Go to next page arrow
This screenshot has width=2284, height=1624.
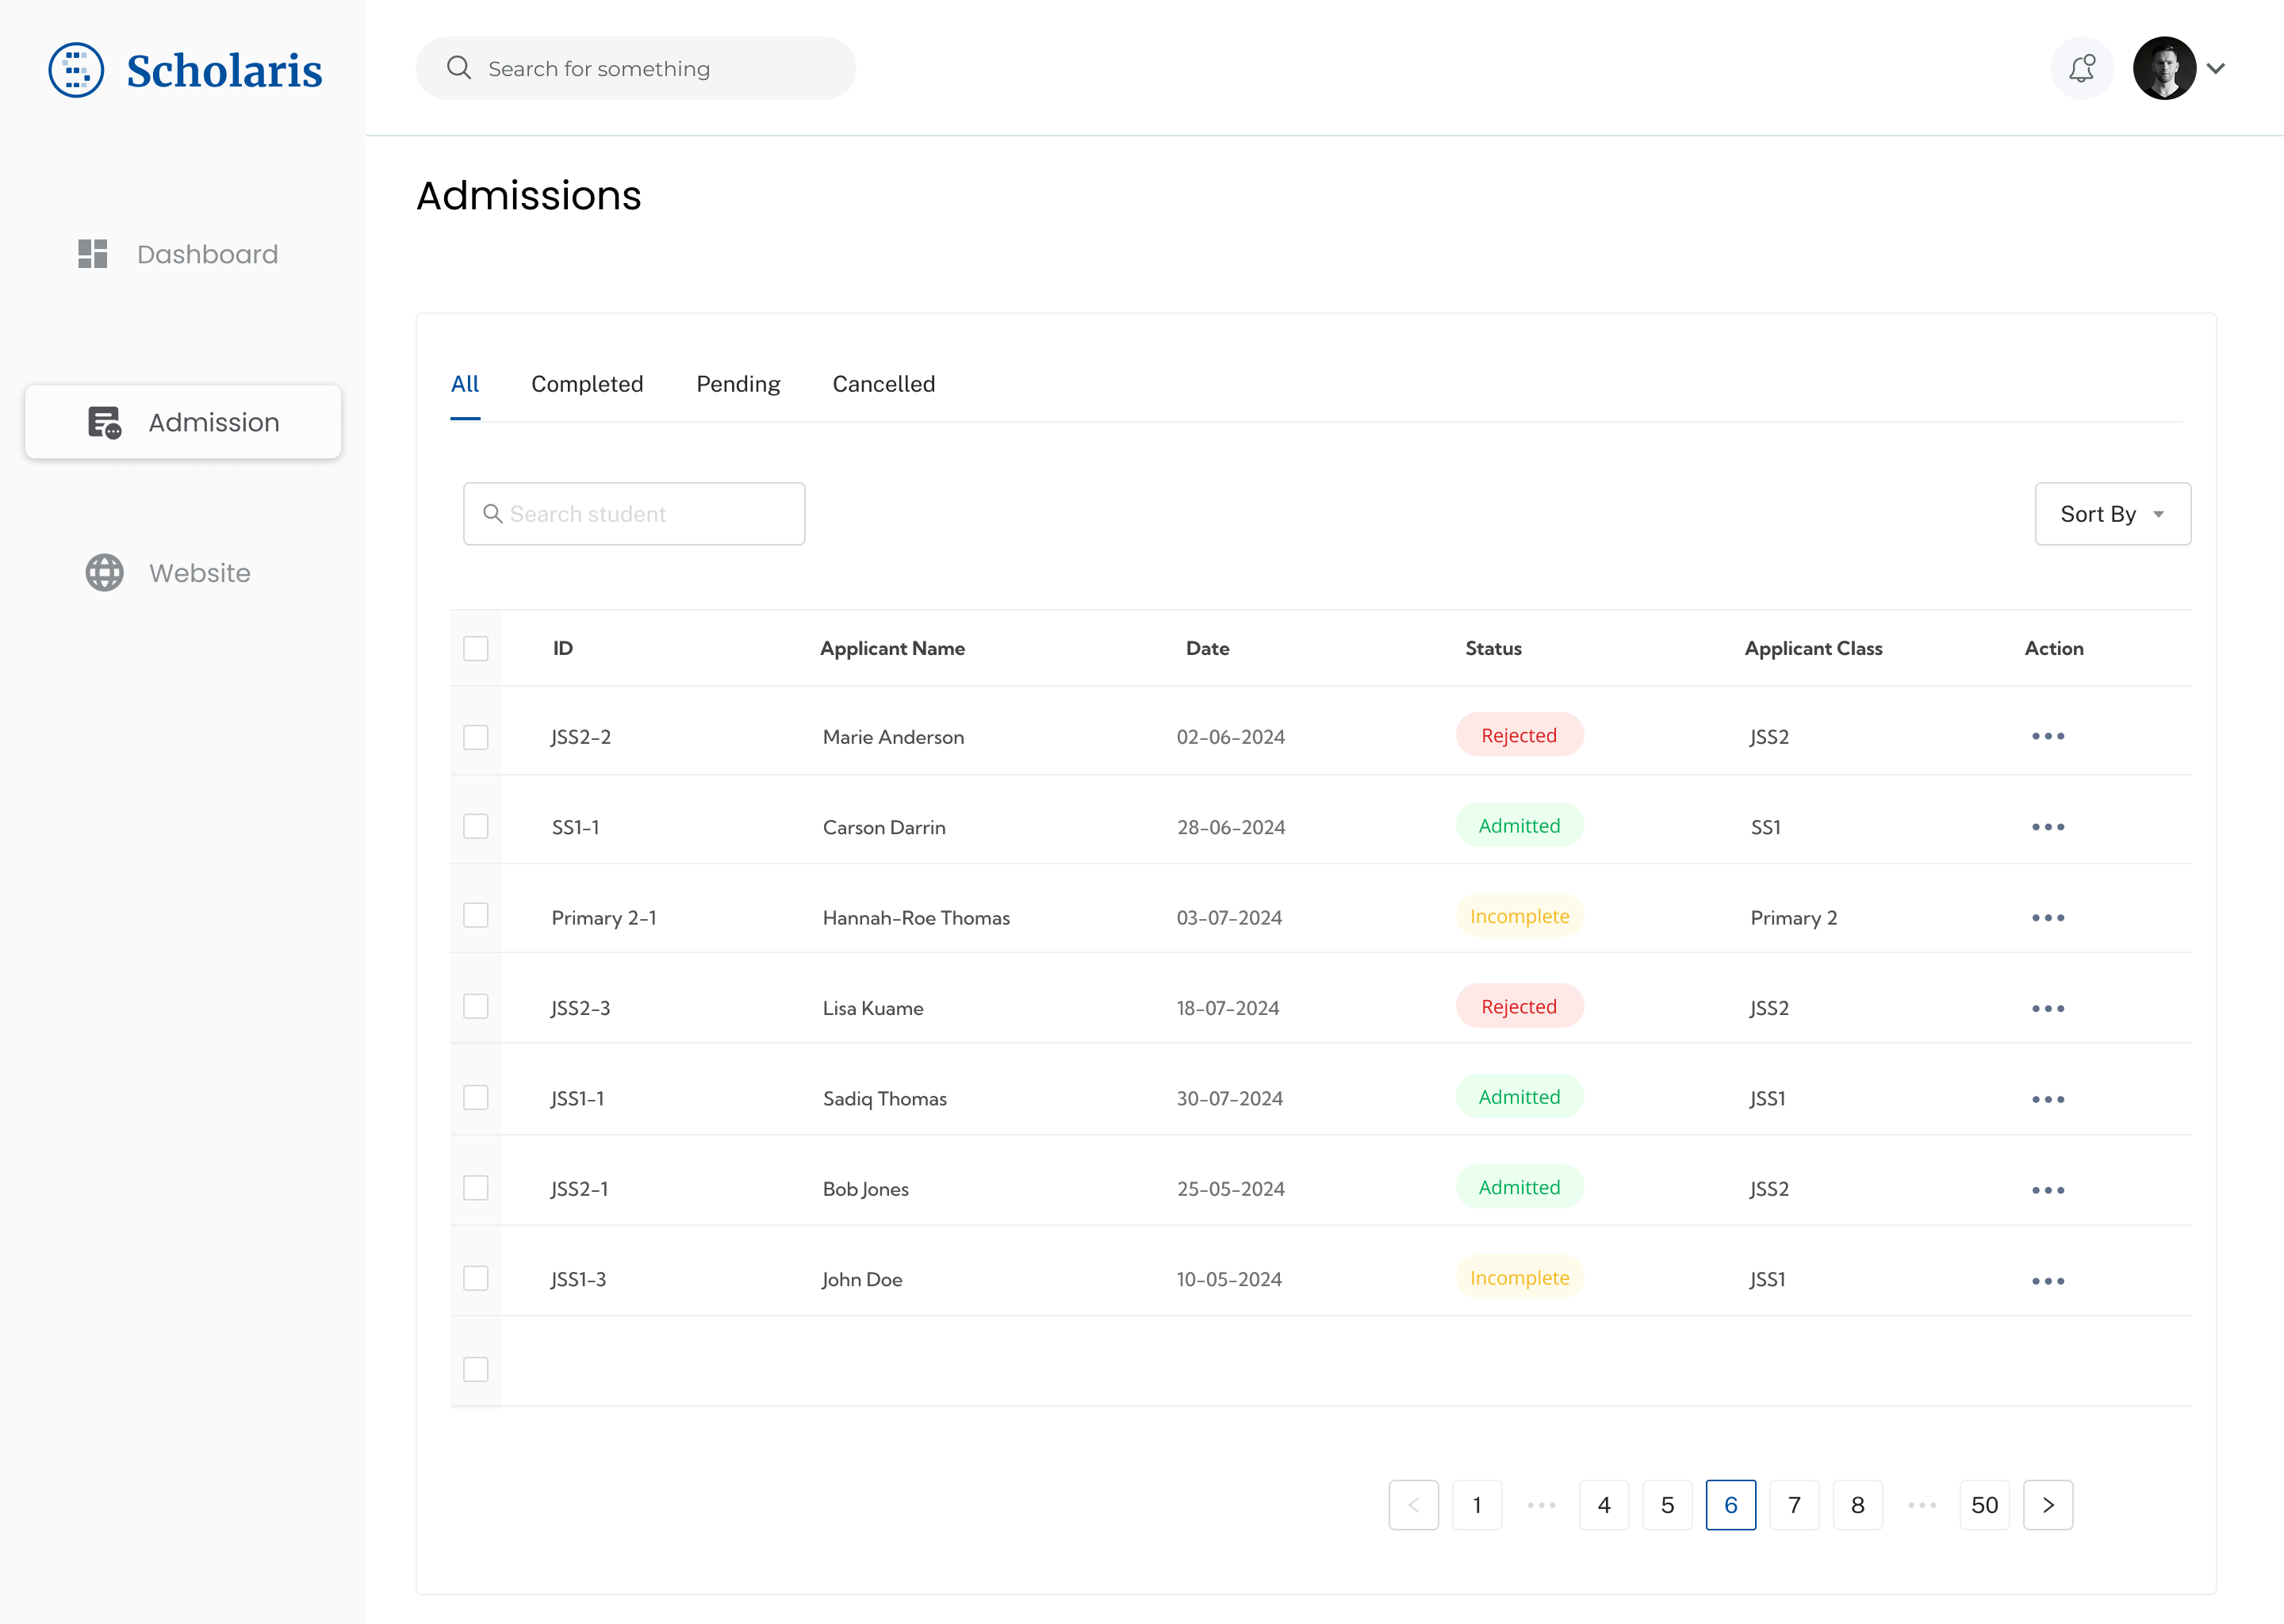(x=2047, y=1505)
